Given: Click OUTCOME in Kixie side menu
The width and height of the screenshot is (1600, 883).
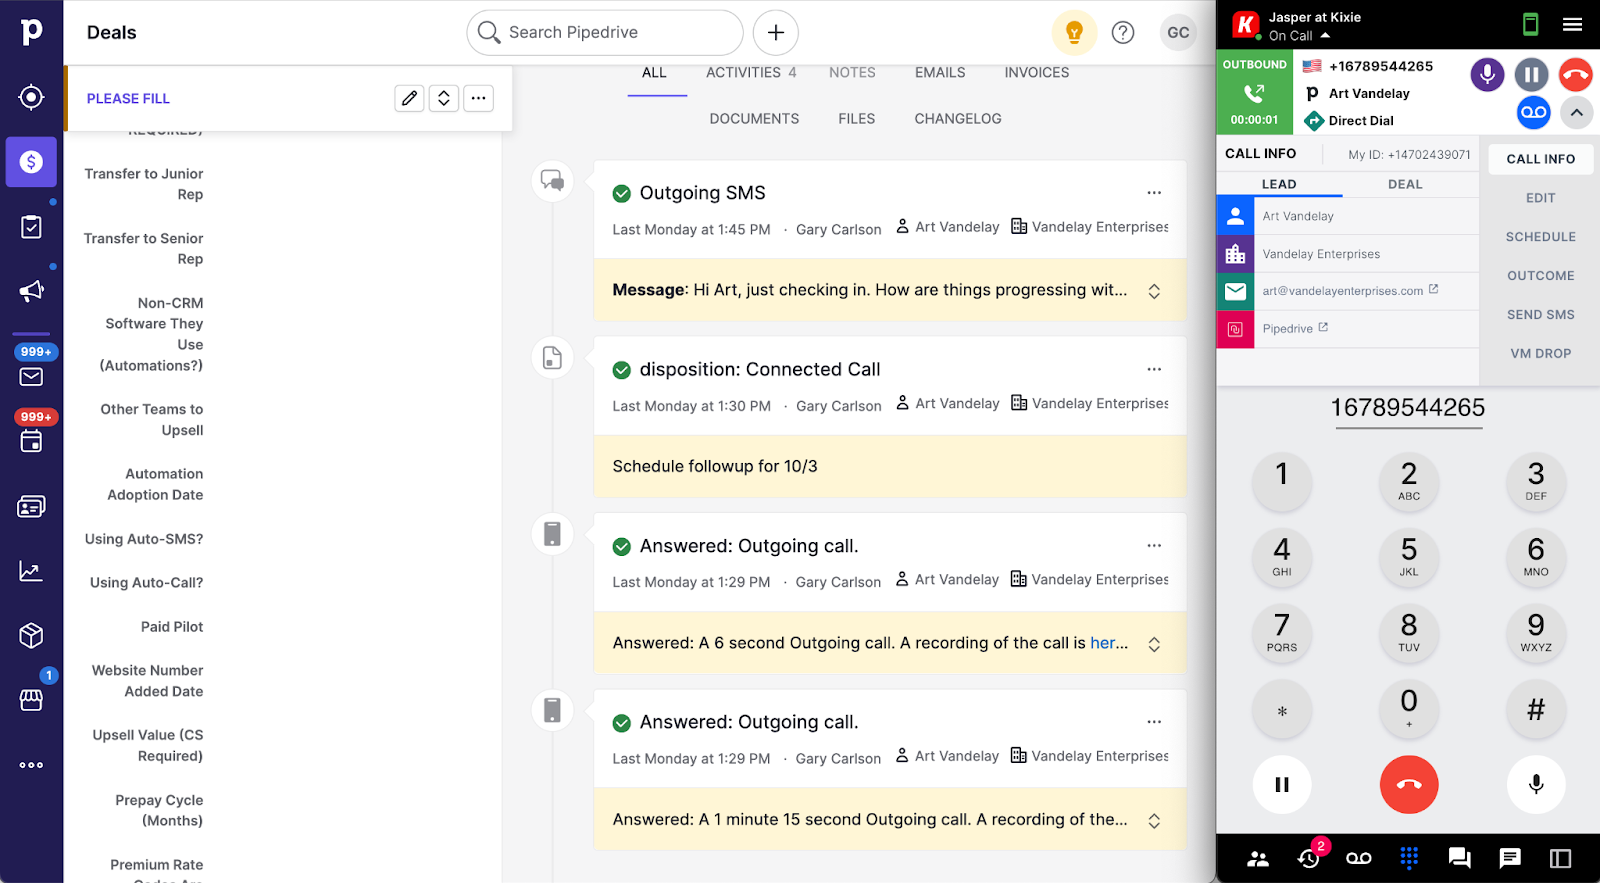Looking at the screenshot, I should (x=1540, y=276).
